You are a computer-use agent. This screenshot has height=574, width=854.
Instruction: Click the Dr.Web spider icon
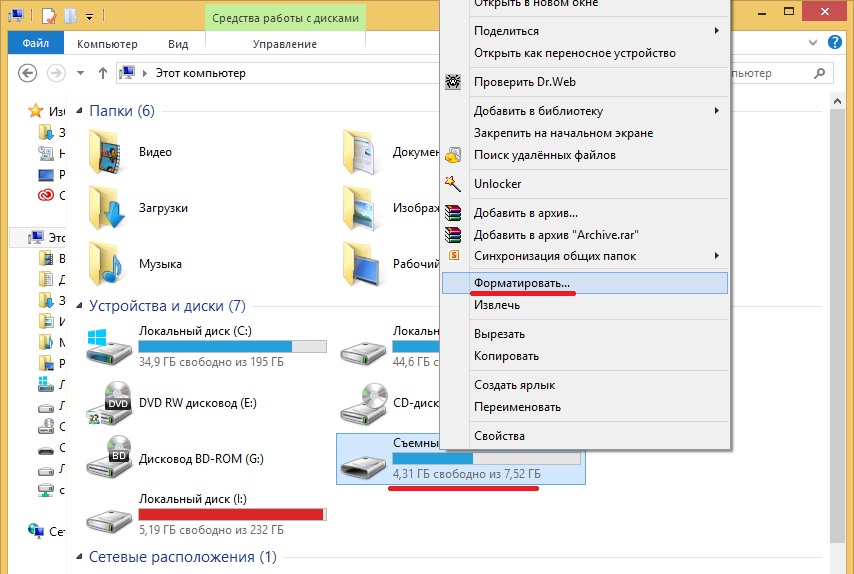(453, 82)
